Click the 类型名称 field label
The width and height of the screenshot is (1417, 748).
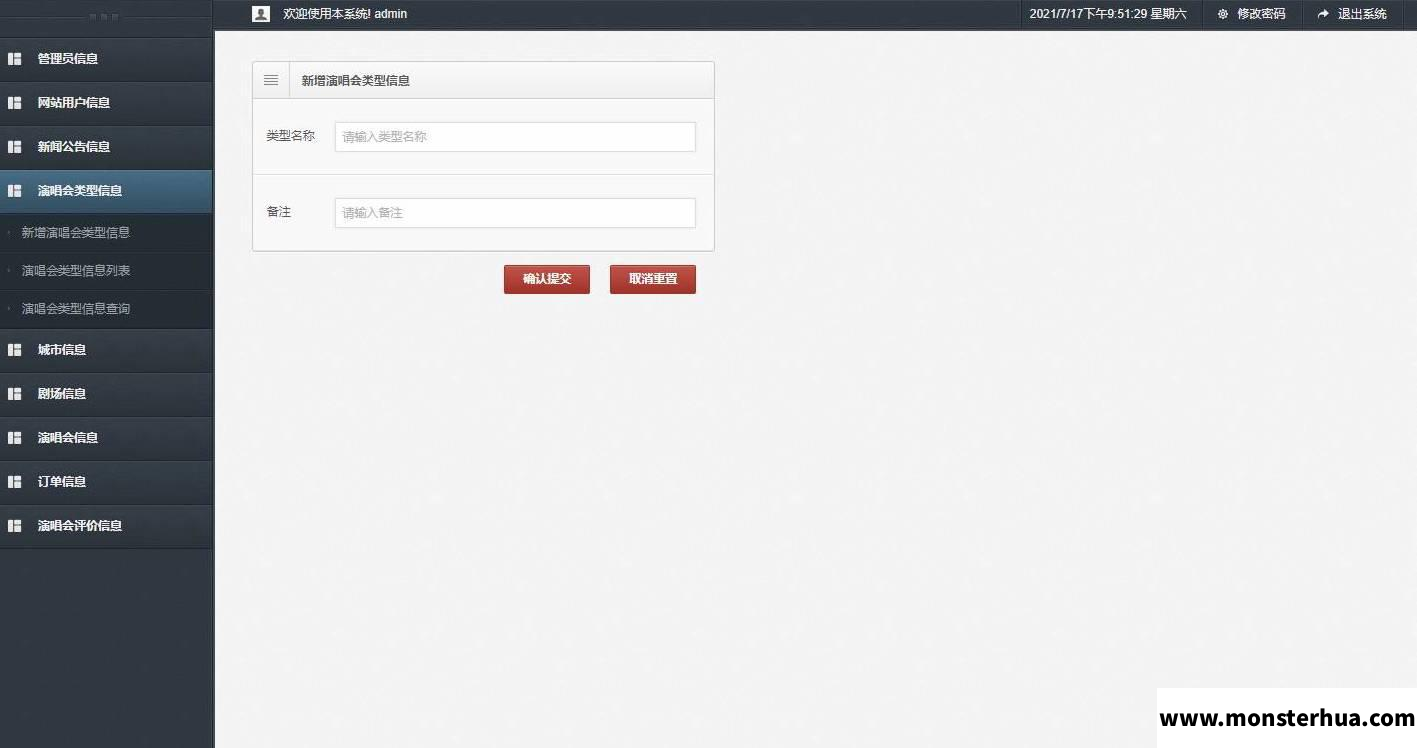(x=290, y=136)
